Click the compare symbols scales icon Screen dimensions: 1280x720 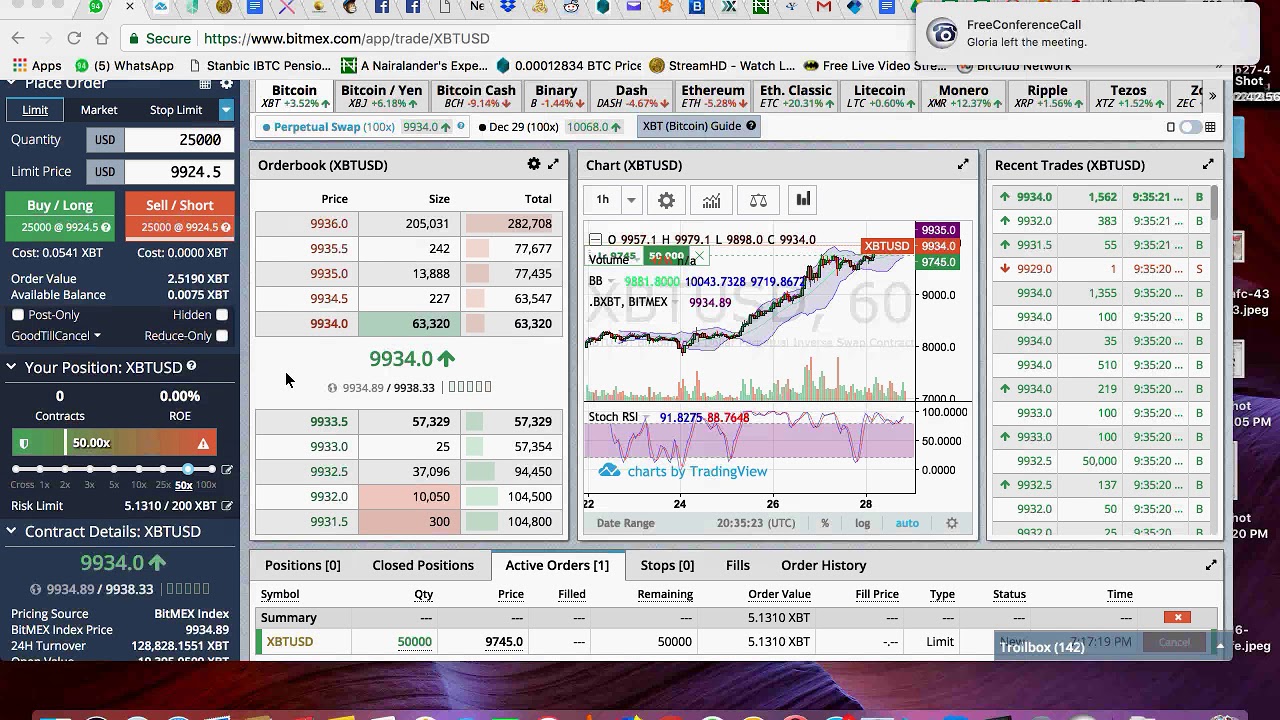click(x=758, y=200)
